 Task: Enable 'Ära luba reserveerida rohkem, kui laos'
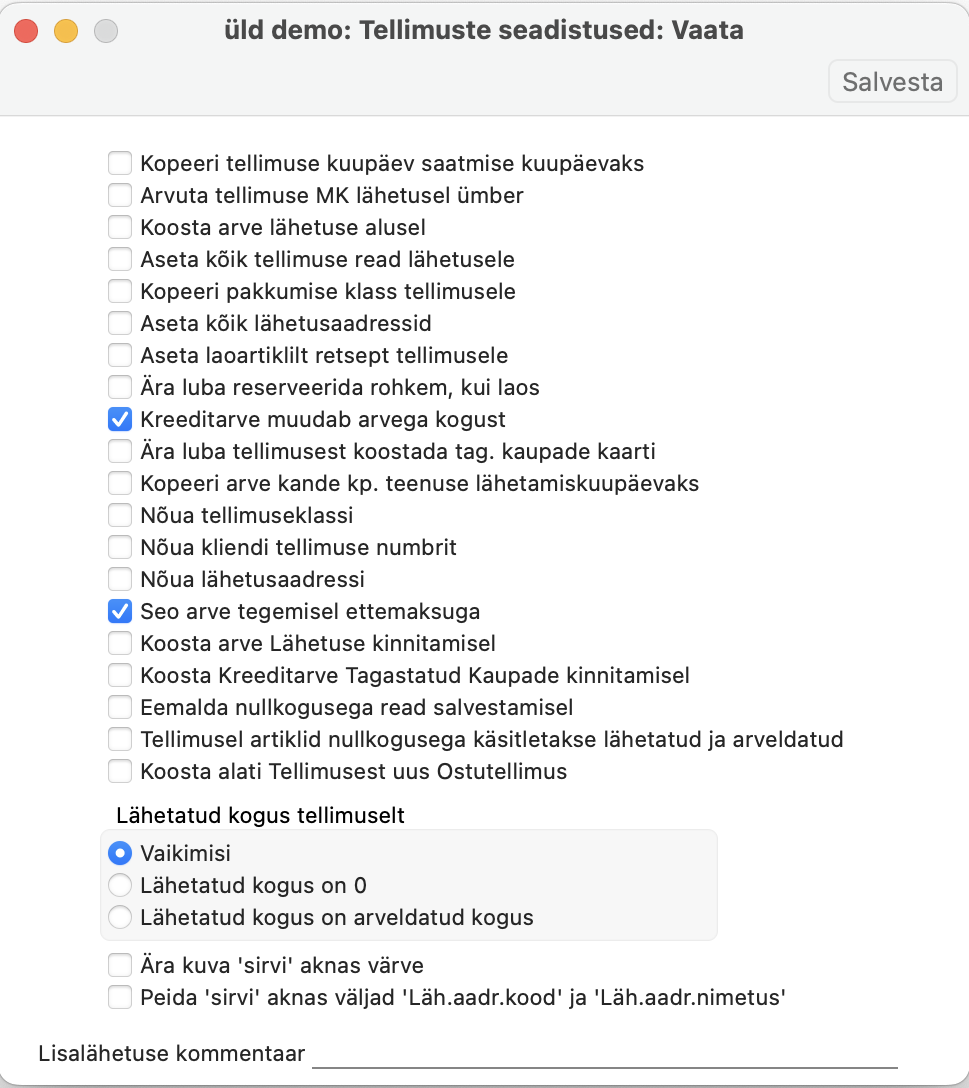[120, 387]
